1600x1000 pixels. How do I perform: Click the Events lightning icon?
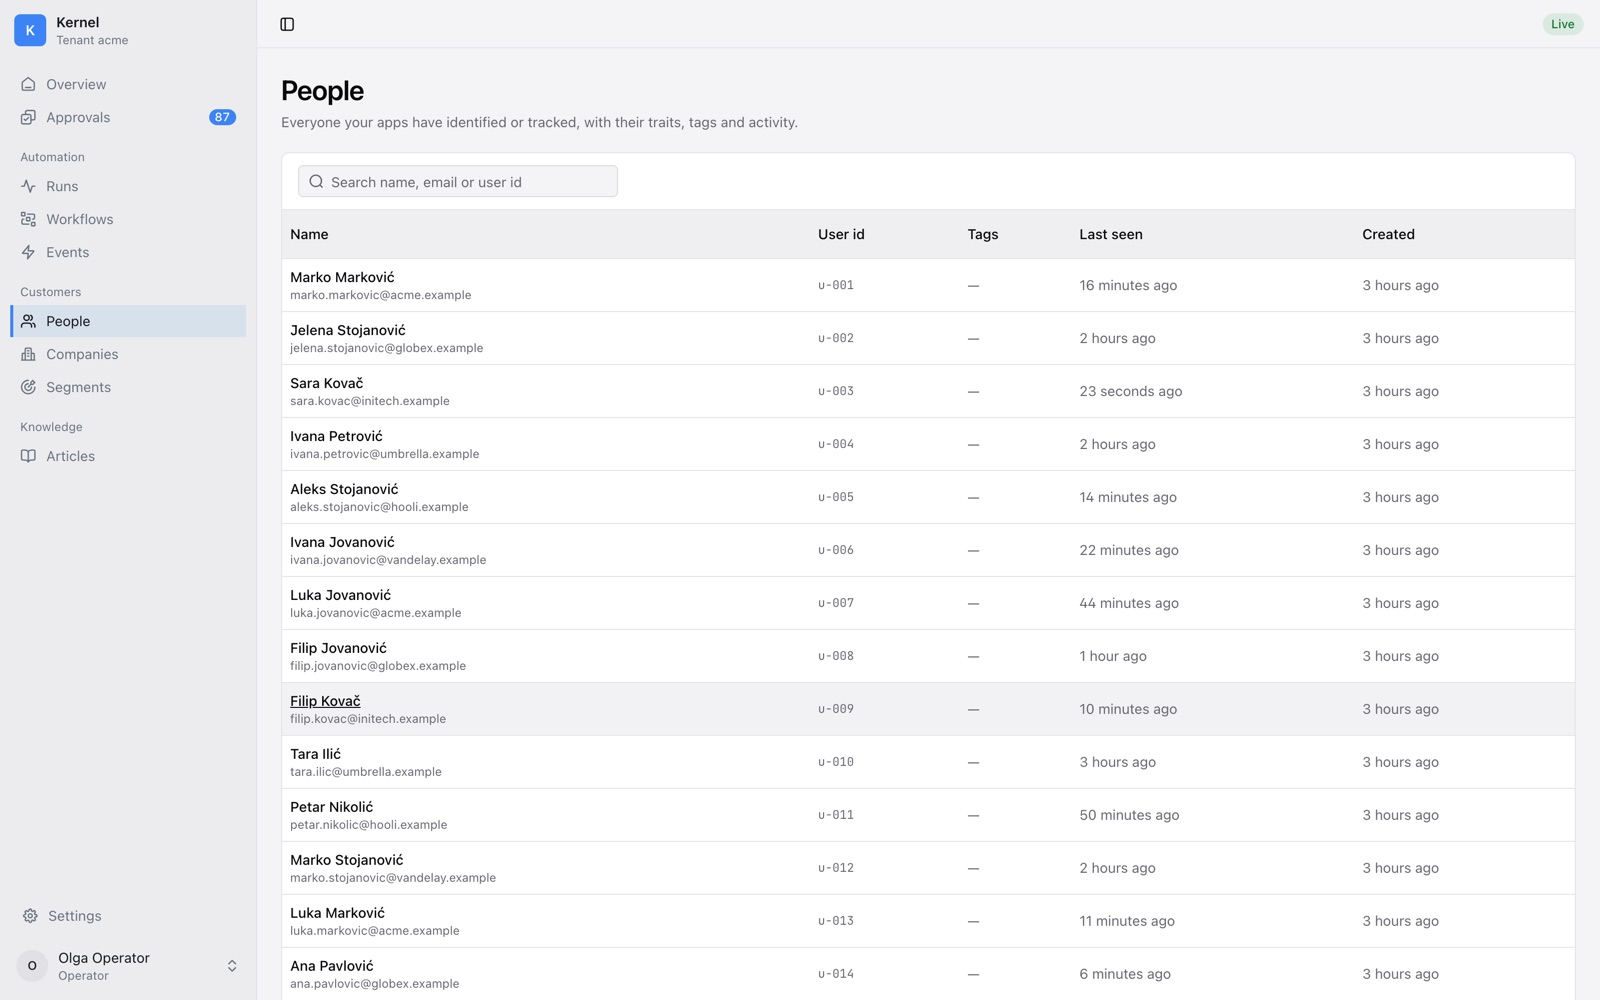pyautogui.click(x=28, y=252)
